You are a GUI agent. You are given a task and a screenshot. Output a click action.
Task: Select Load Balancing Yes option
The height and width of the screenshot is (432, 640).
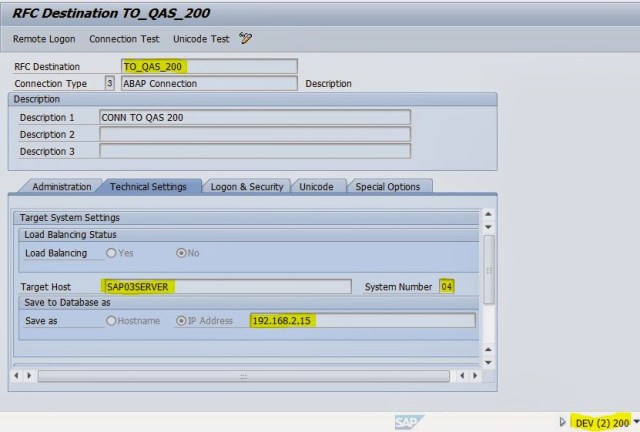(x=111, y=253)
